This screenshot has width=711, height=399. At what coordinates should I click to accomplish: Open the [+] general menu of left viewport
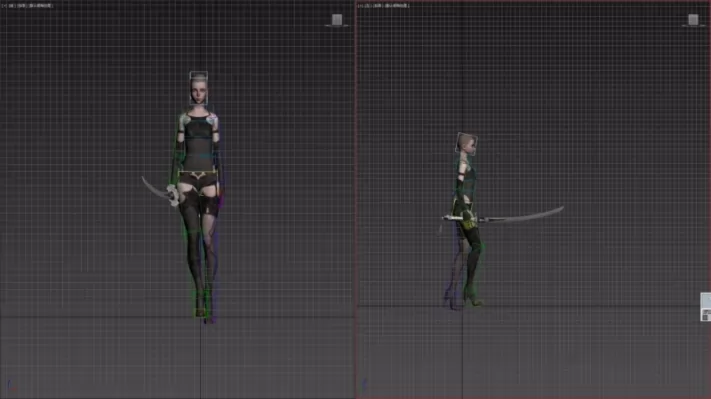point(360,6)
